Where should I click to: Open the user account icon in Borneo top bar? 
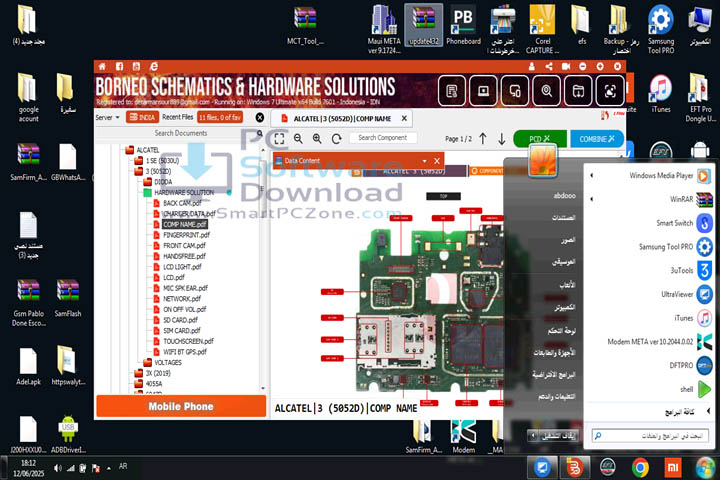532,67
